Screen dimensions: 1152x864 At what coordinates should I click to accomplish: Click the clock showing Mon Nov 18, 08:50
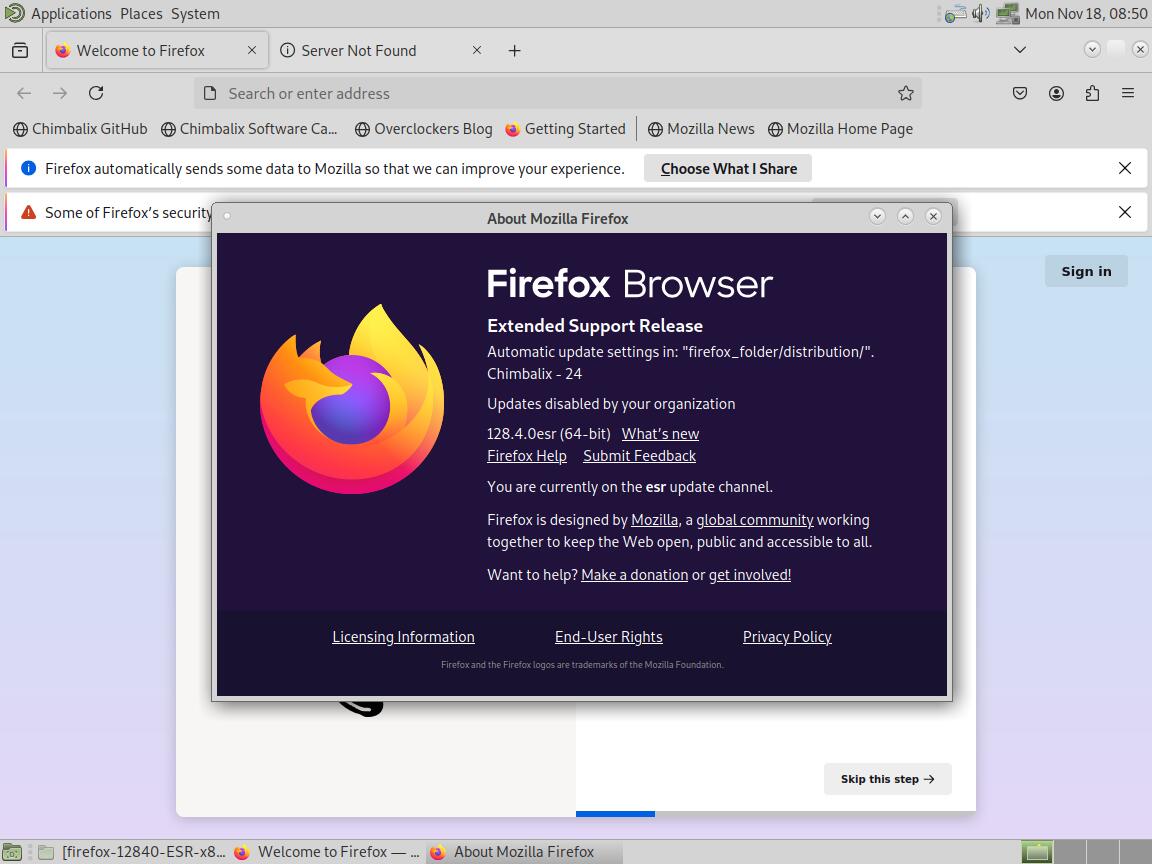tap(1085, 13)
